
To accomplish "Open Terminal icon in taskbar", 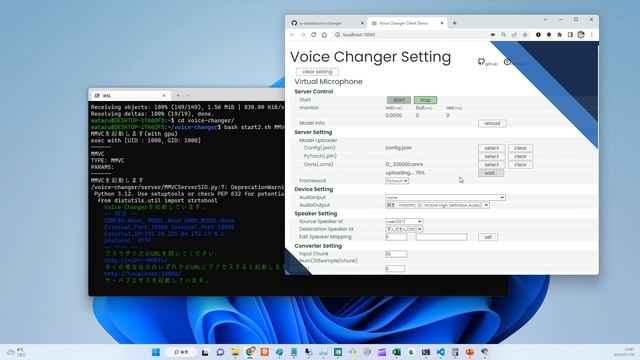I will [426, 352].
